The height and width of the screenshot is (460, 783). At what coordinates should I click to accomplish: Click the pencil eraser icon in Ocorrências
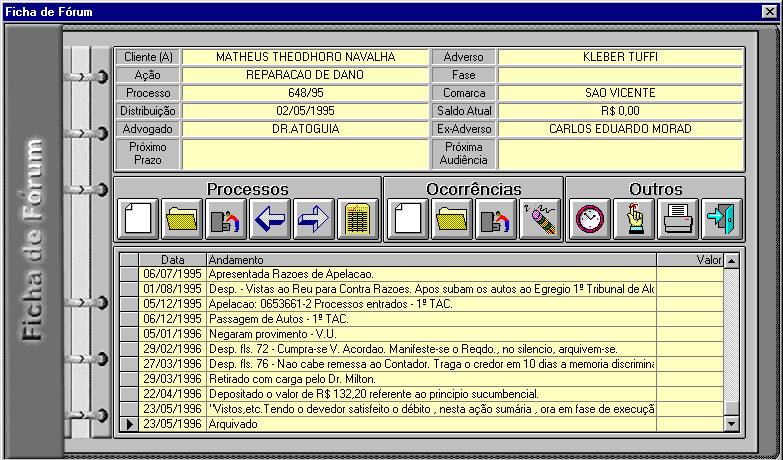pos(541,219)
